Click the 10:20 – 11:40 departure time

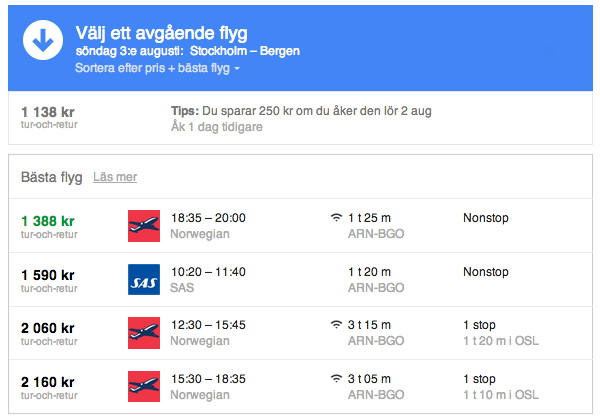point(208,272)
